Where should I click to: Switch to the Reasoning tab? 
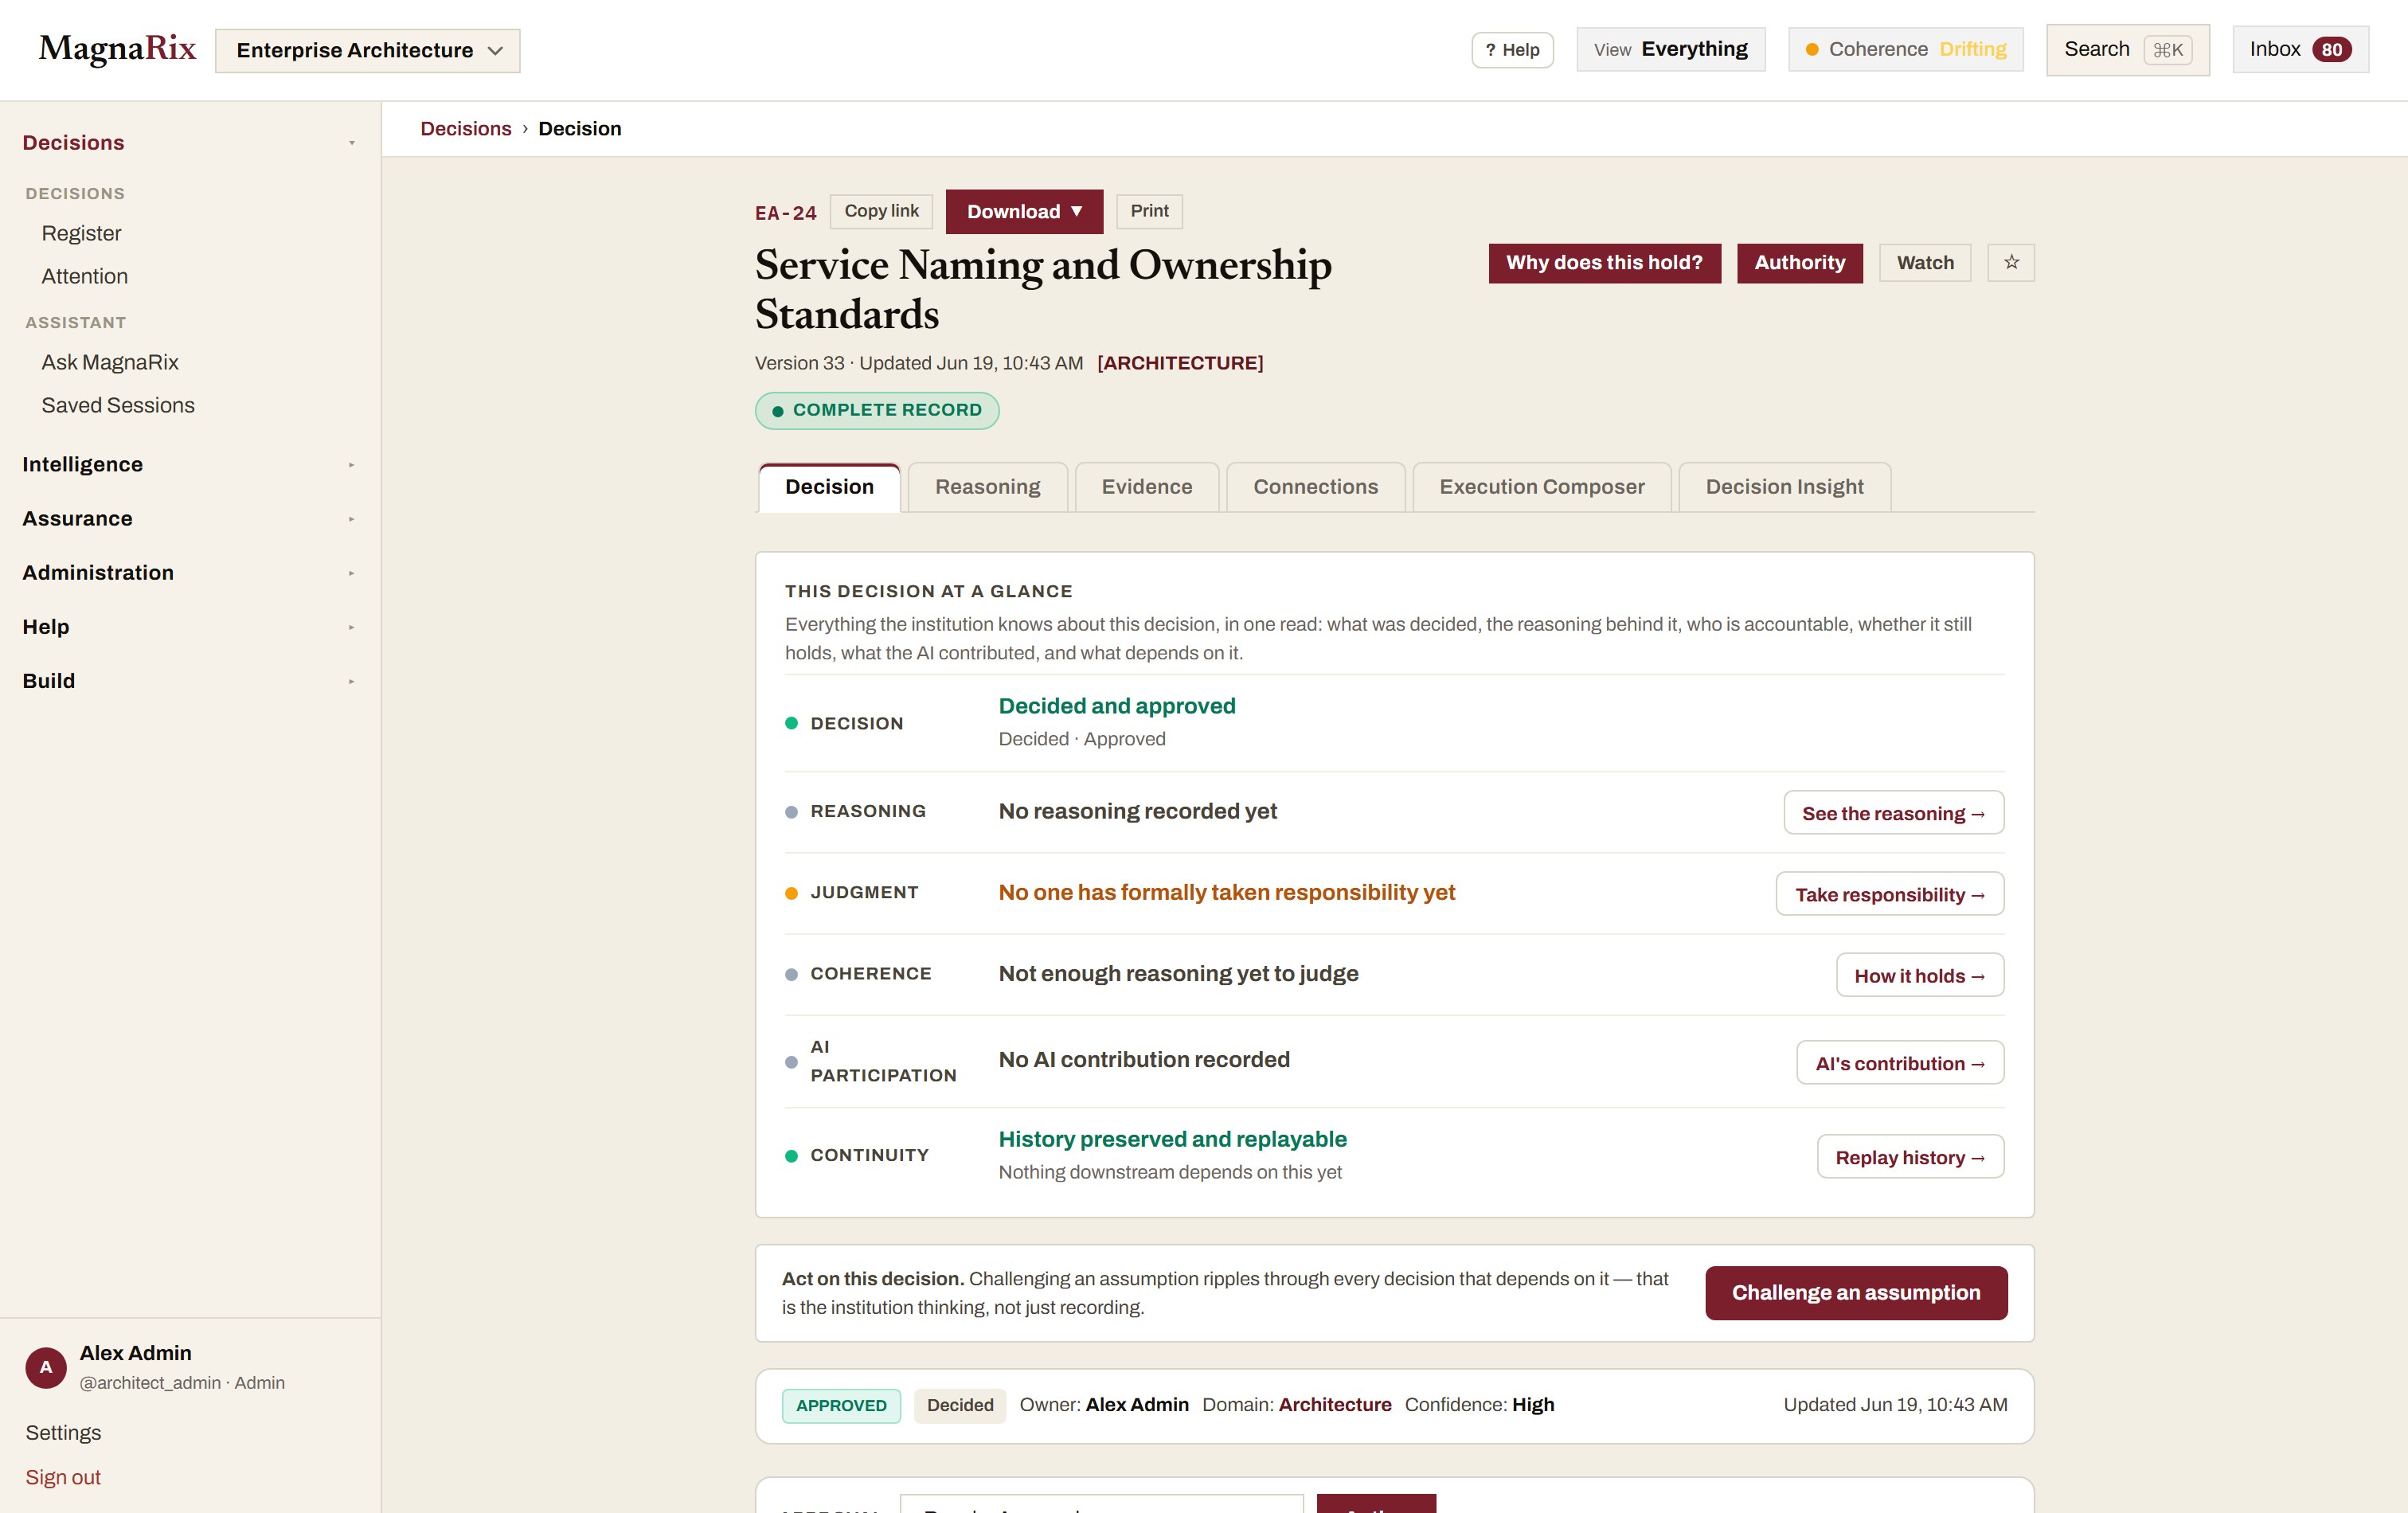987,487
